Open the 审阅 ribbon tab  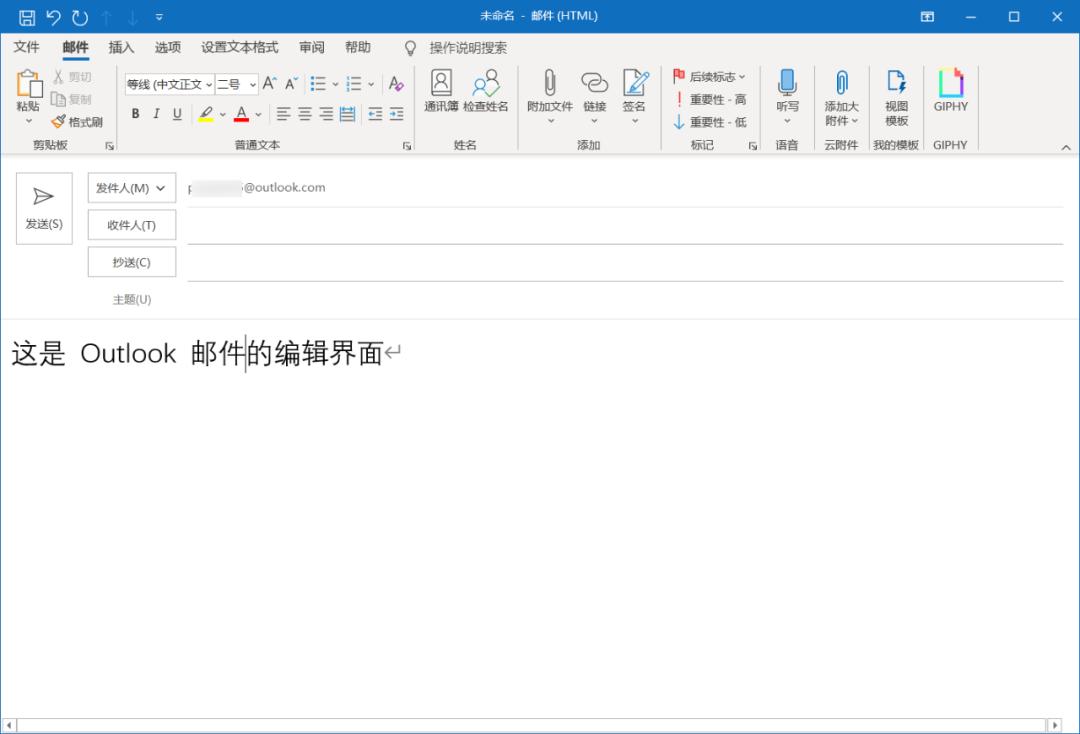(311, 47)
